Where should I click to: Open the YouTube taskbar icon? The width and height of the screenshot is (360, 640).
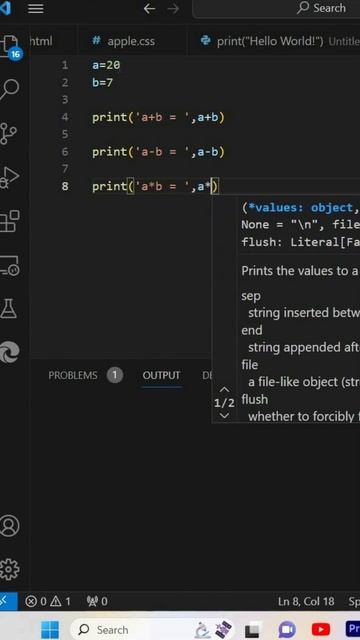pyautogui.click(x=321, y=630)
